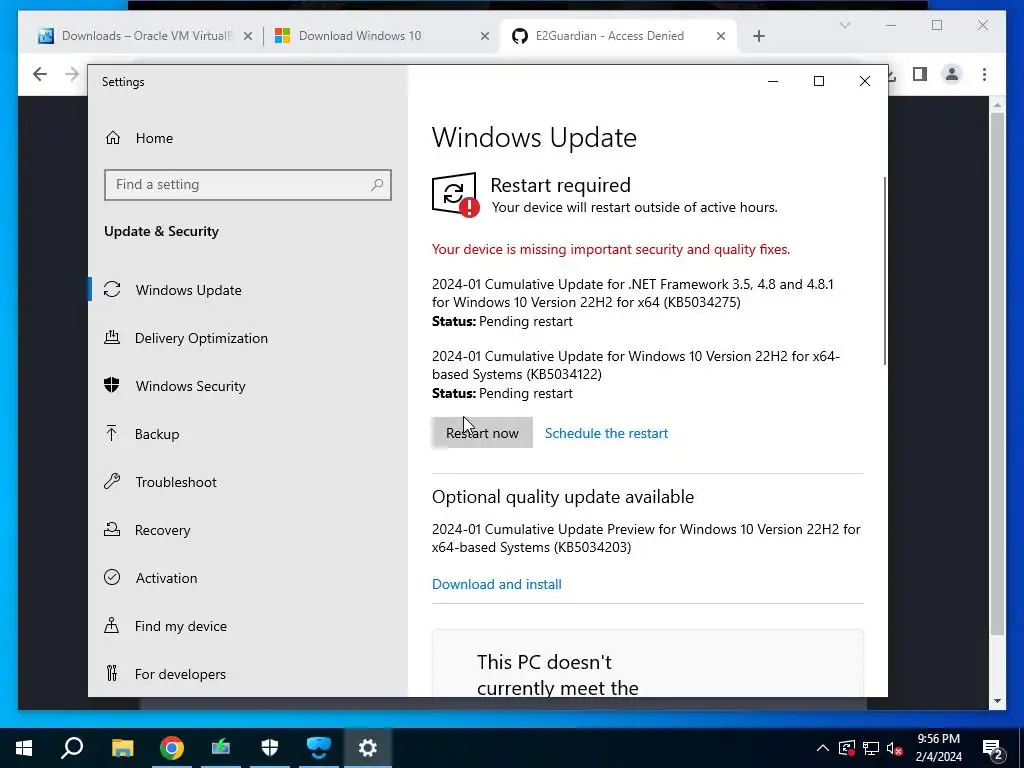Click the KB5034275 .NET Framework update text
The image size is (1024, 768).
pyautogui.click(x=632, y=293)
